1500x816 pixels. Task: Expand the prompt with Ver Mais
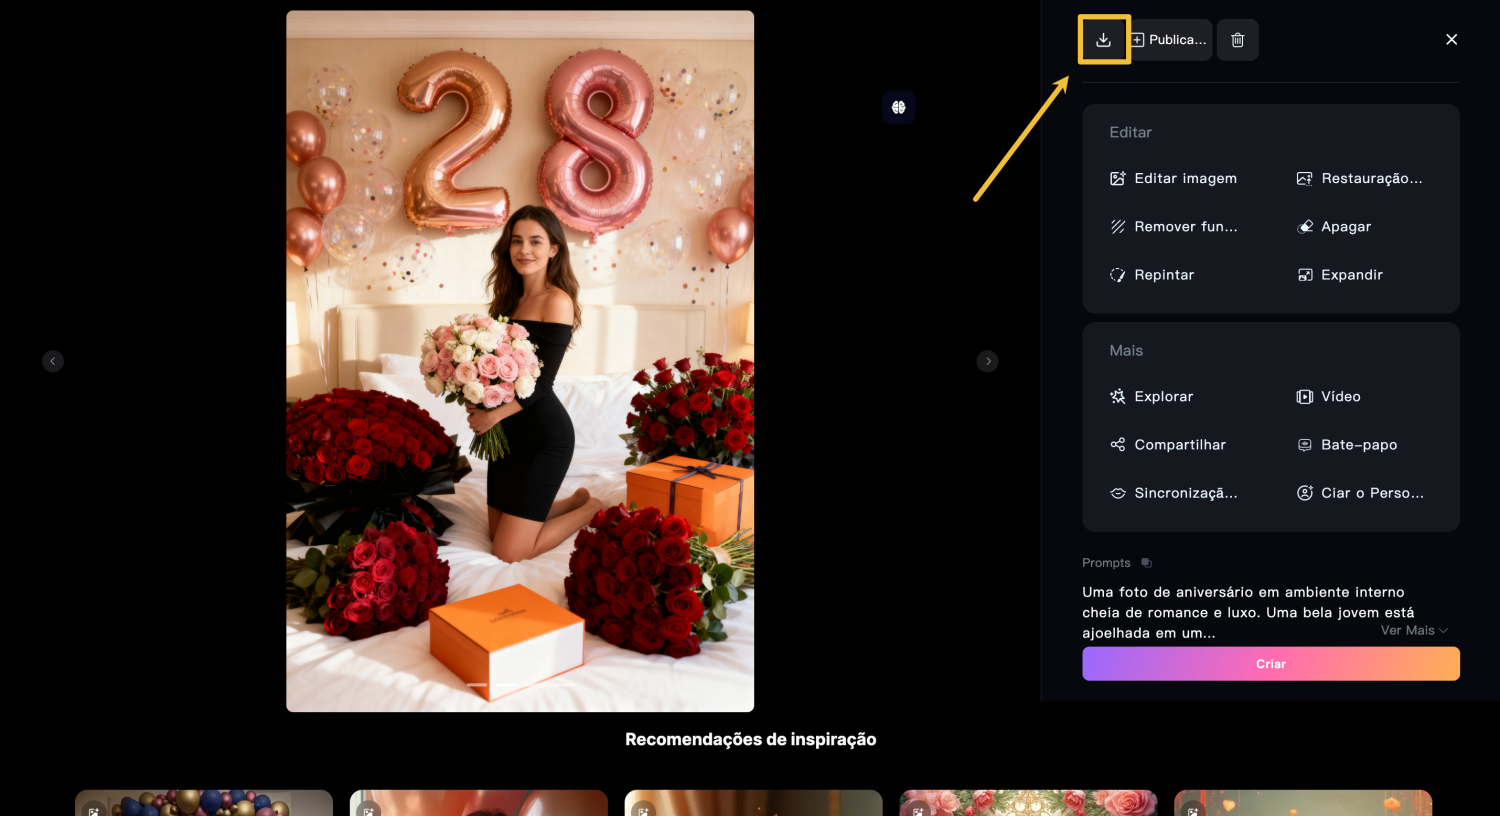pyautogui.click(x=1412, y=630)
